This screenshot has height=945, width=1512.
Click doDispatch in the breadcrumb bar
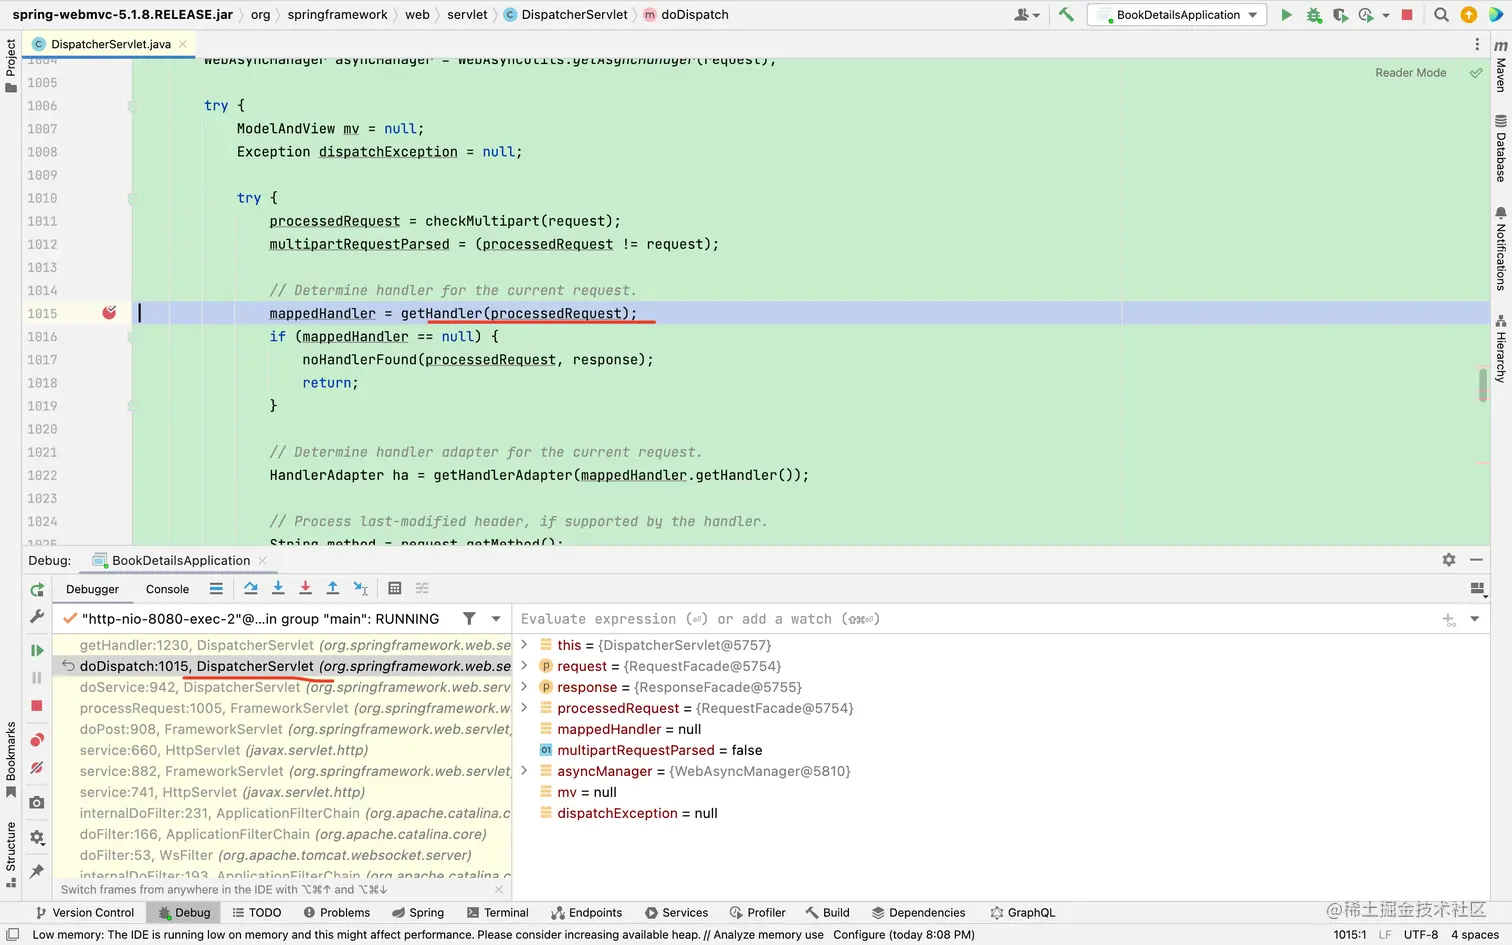(694, 15)
